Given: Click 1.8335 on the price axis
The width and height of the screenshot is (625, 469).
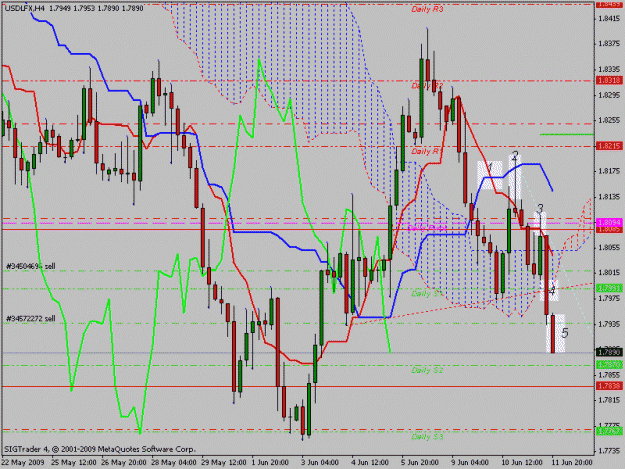Looking at the screenshot, I should click(x=610, y=70).
